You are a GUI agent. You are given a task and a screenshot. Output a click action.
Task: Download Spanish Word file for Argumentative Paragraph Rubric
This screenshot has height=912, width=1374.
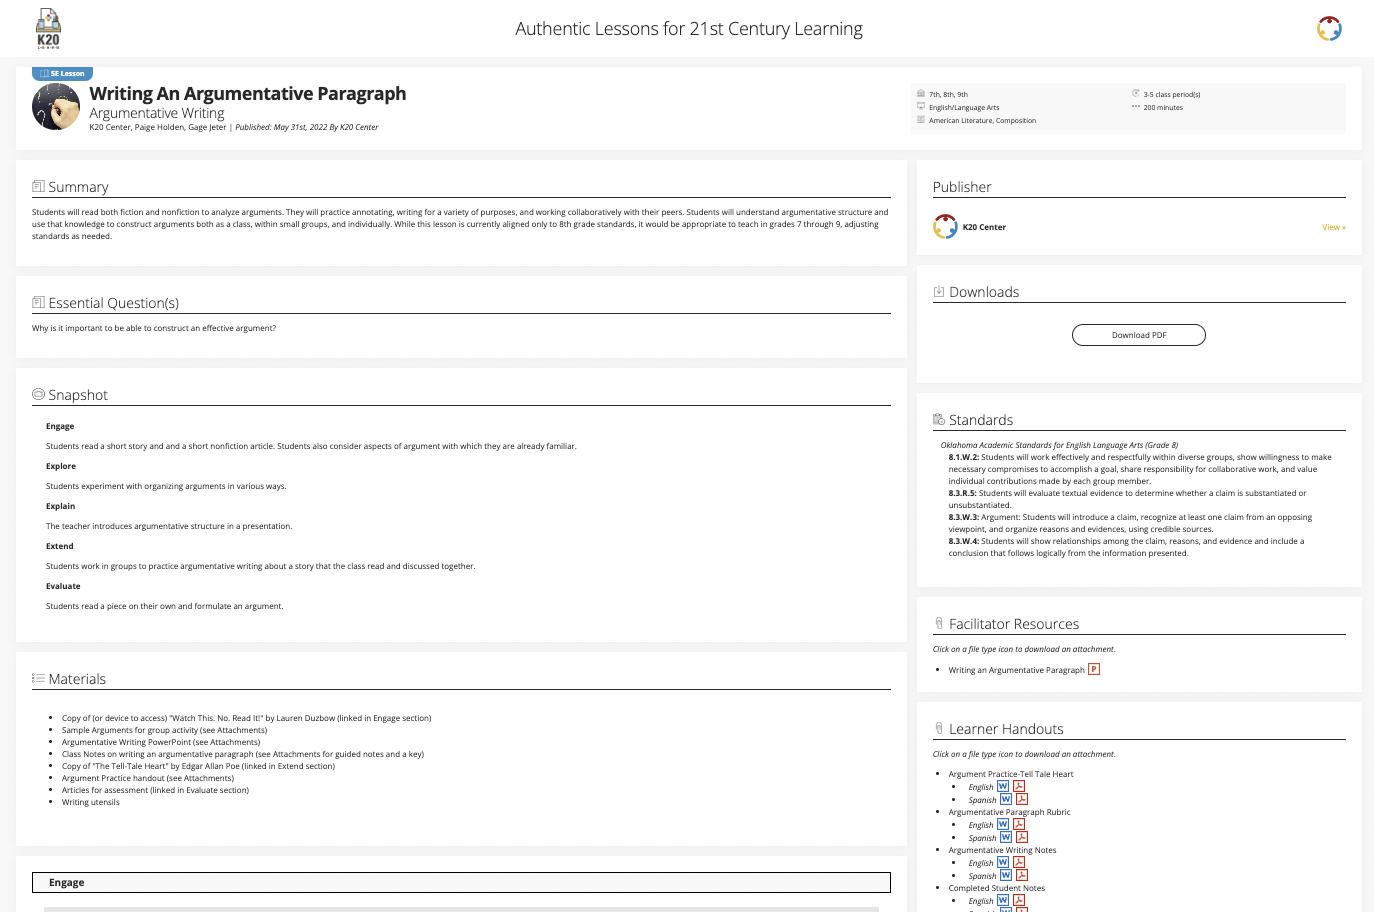tap(1006, 838)
